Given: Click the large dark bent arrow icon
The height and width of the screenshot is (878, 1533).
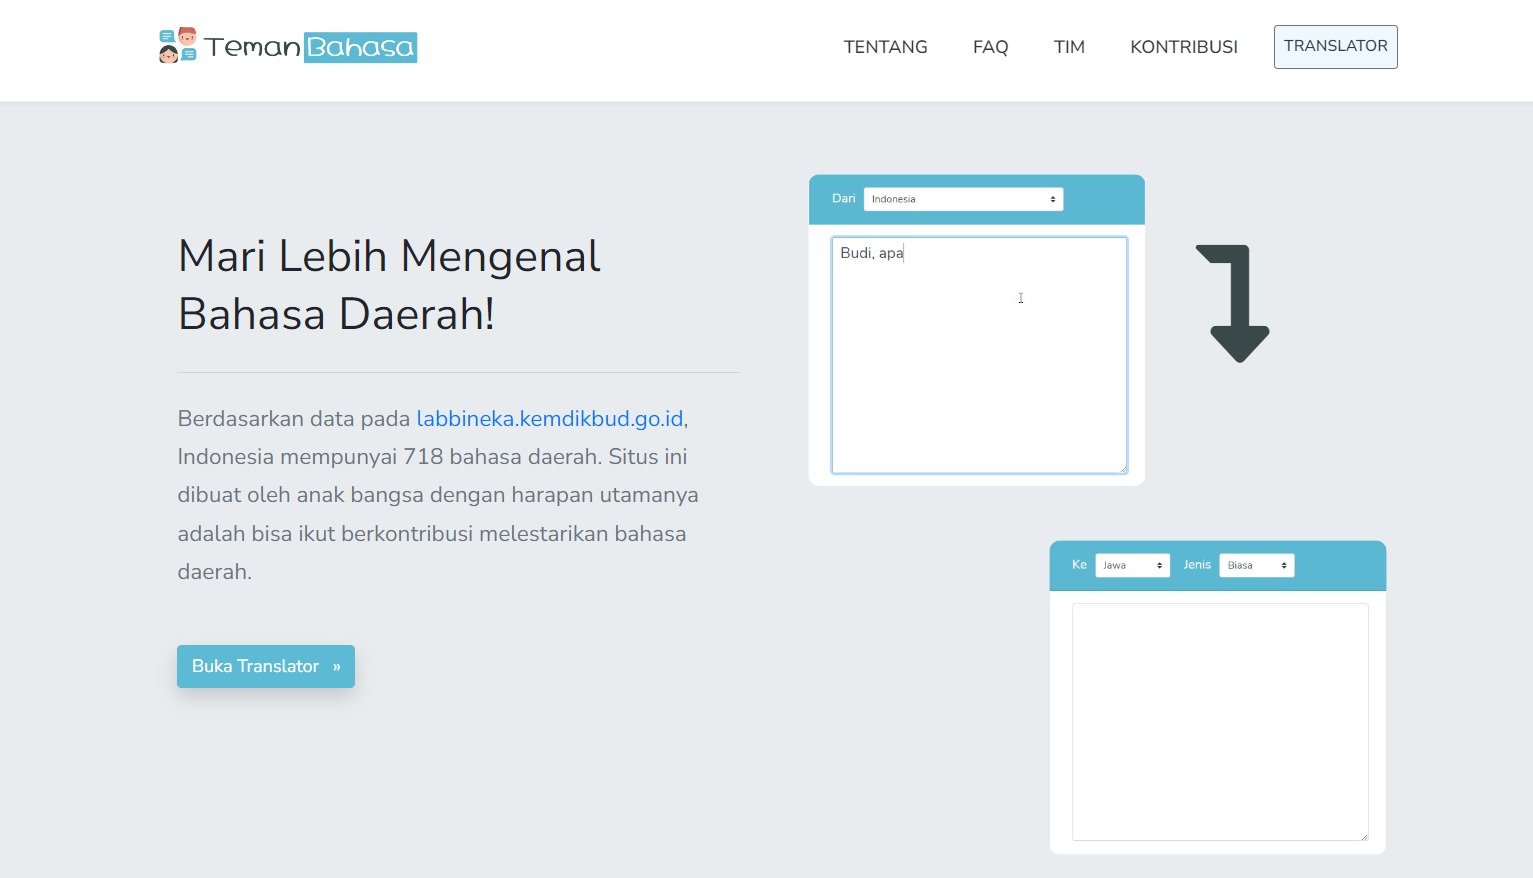Looking at the screenshot, I should point(1236,303).
